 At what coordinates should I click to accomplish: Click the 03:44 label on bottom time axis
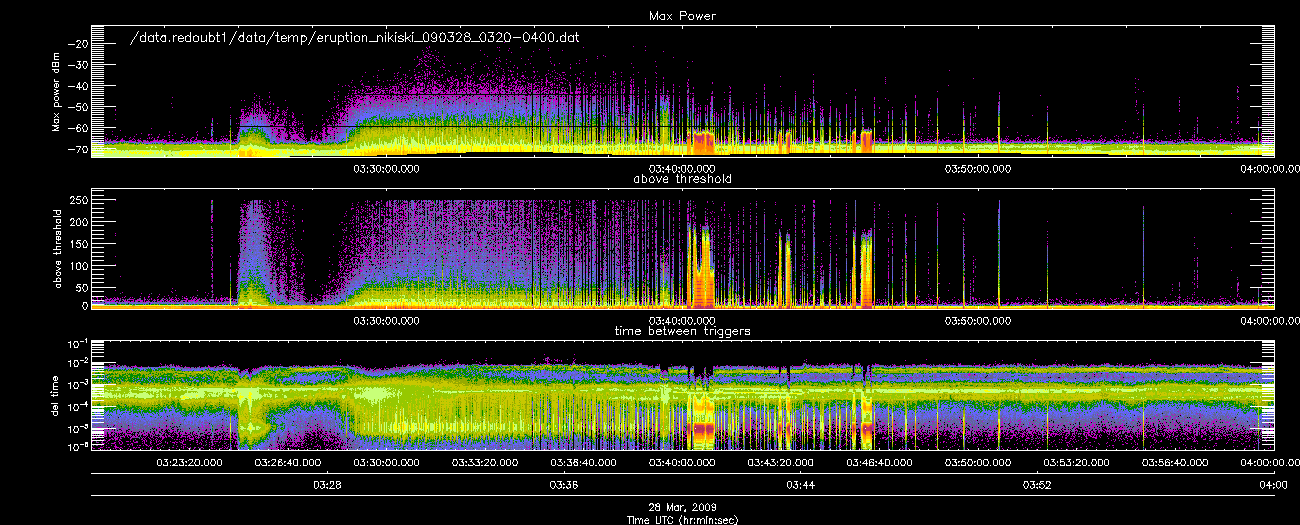click(x=800, y=485)
